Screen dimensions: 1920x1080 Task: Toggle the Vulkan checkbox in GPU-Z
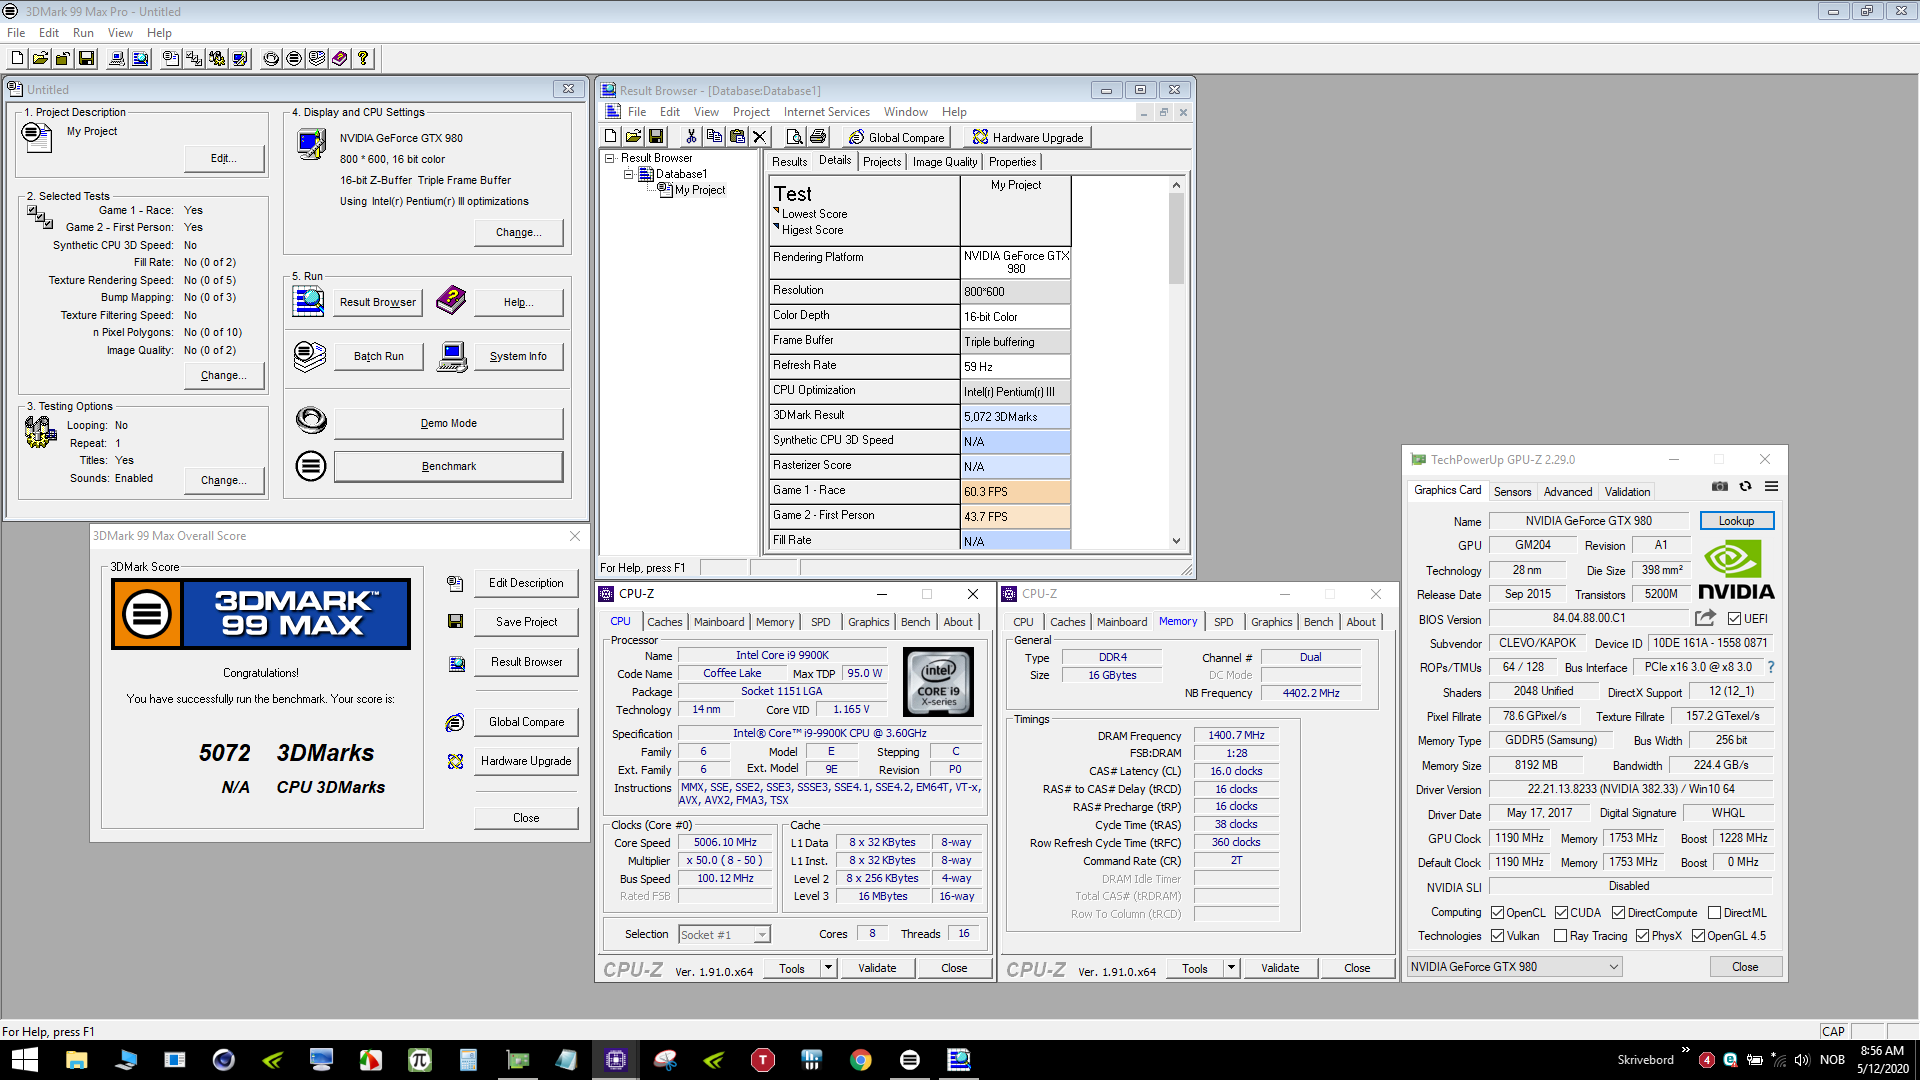click(1498, 936)
